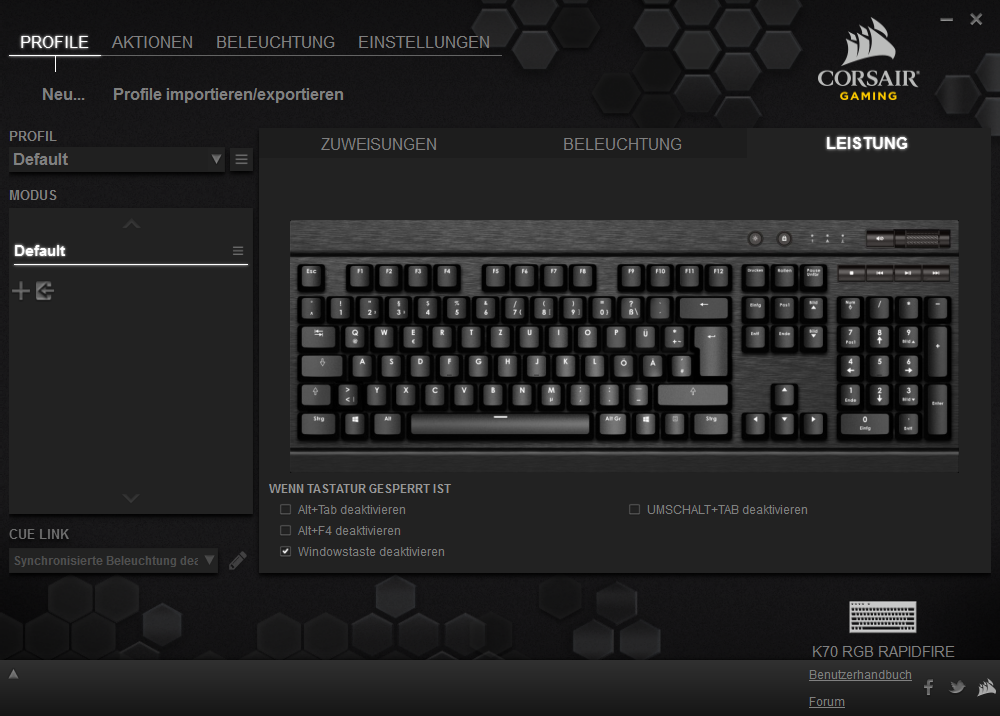The width and height of the screenshot is (1000, 716).
Task: Open the EINSTELLUNGEN menu tab
Action: pos(424,42)
